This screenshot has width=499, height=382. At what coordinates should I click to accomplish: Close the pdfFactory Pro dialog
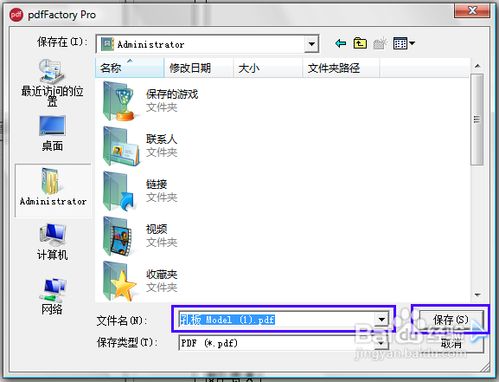click(472, 10)
